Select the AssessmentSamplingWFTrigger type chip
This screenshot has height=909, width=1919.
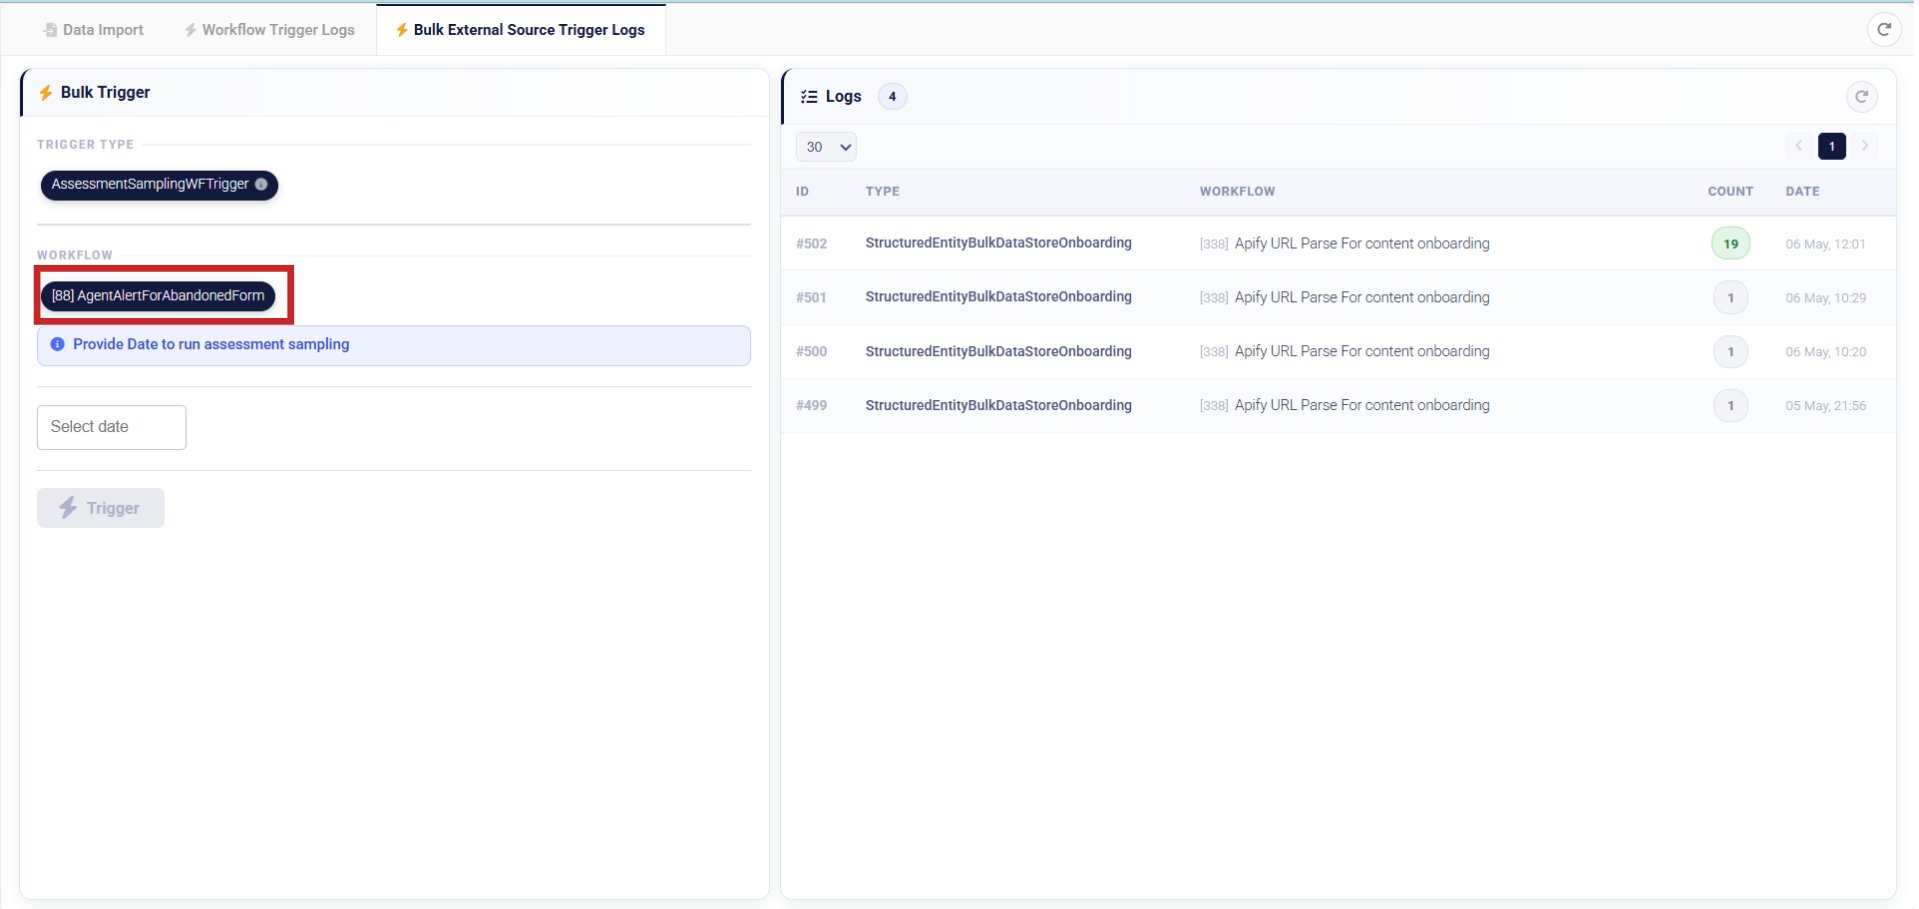(159, 185)
